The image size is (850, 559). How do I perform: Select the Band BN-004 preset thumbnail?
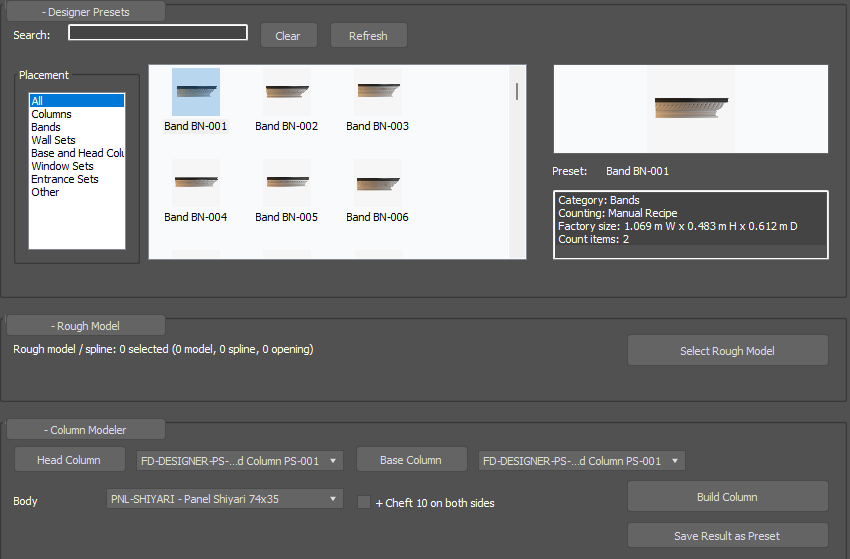[196, 183]
